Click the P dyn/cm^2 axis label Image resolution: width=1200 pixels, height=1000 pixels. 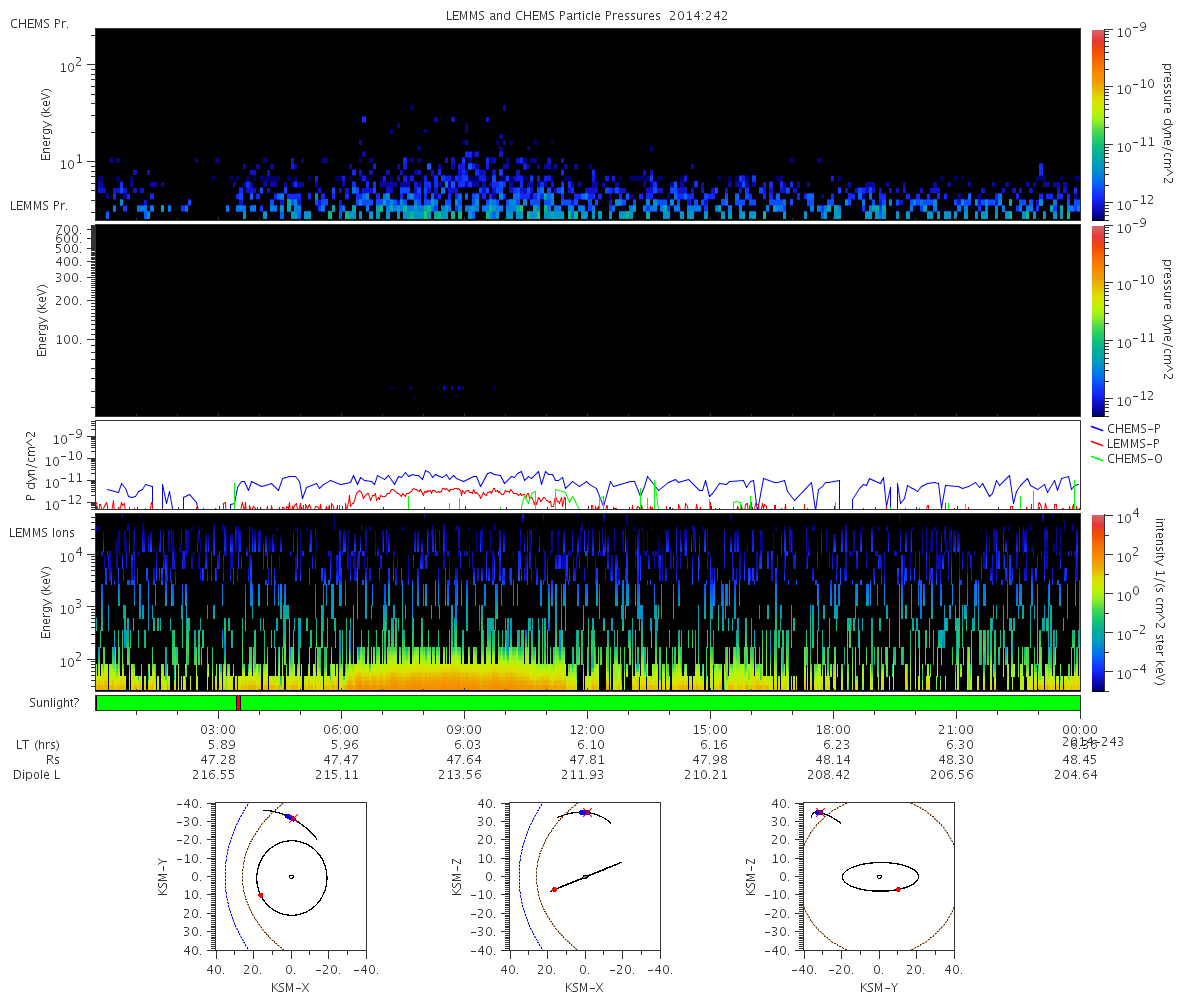[x=31, y=467]
